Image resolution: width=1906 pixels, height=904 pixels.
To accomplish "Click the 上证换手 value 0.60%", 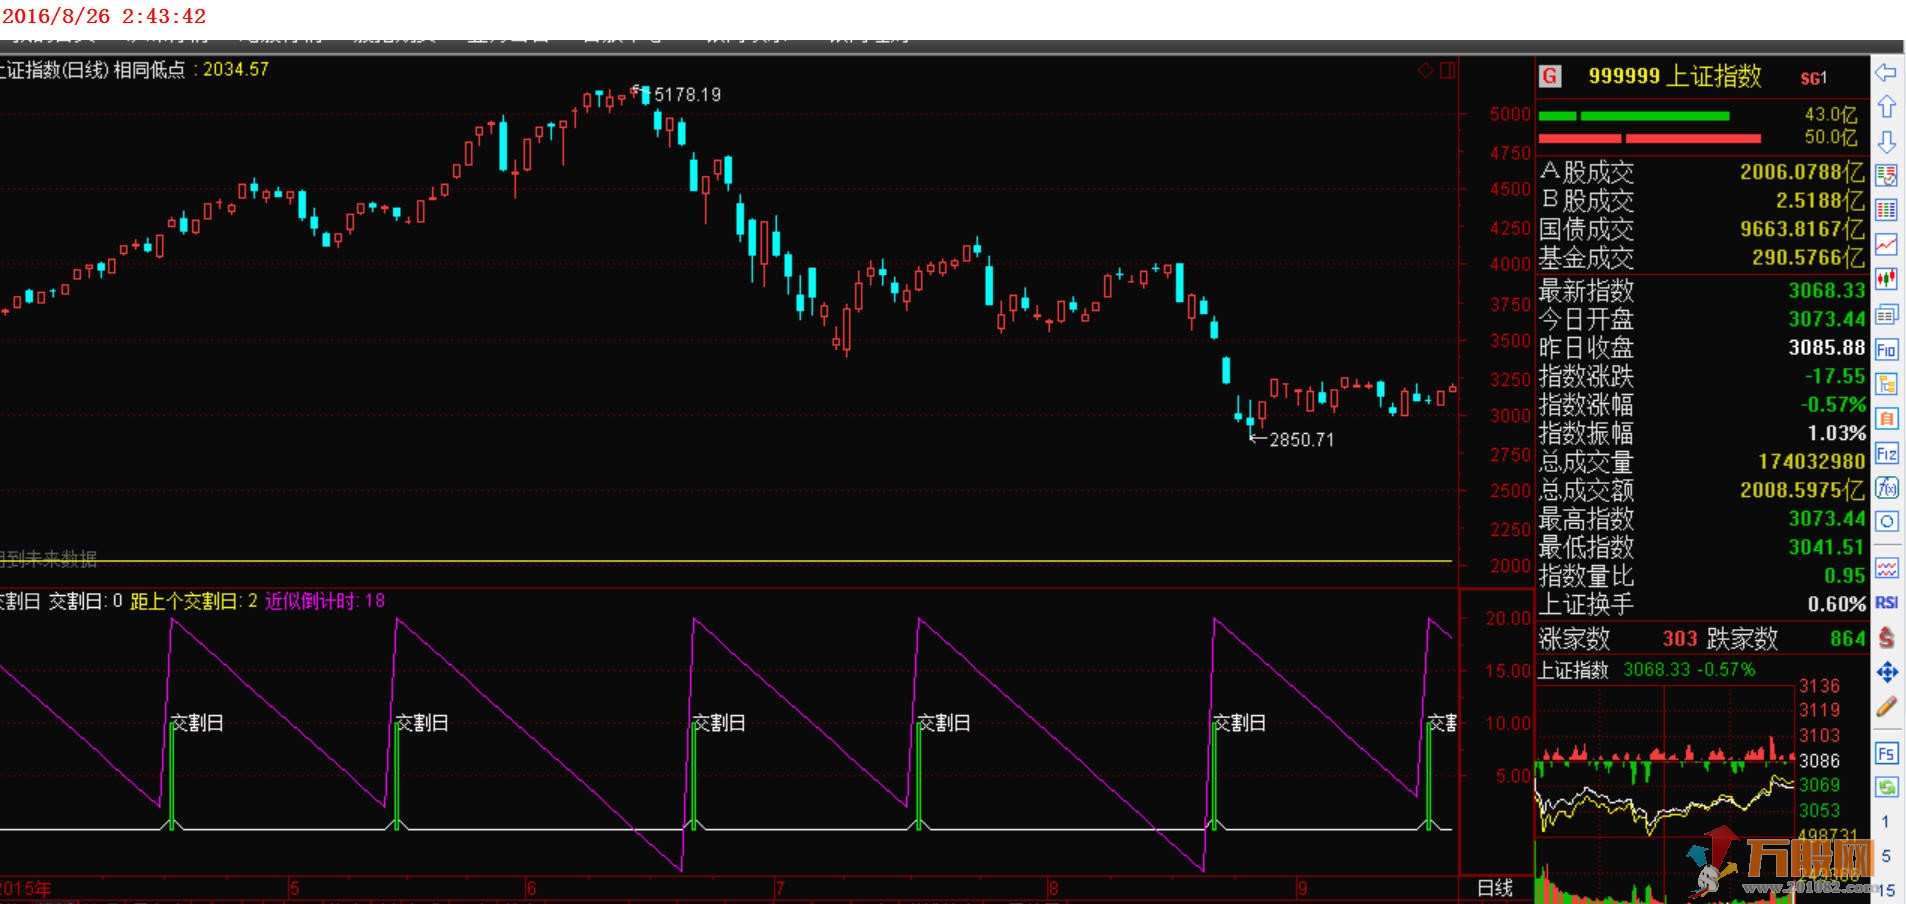I will [1837, 604].
